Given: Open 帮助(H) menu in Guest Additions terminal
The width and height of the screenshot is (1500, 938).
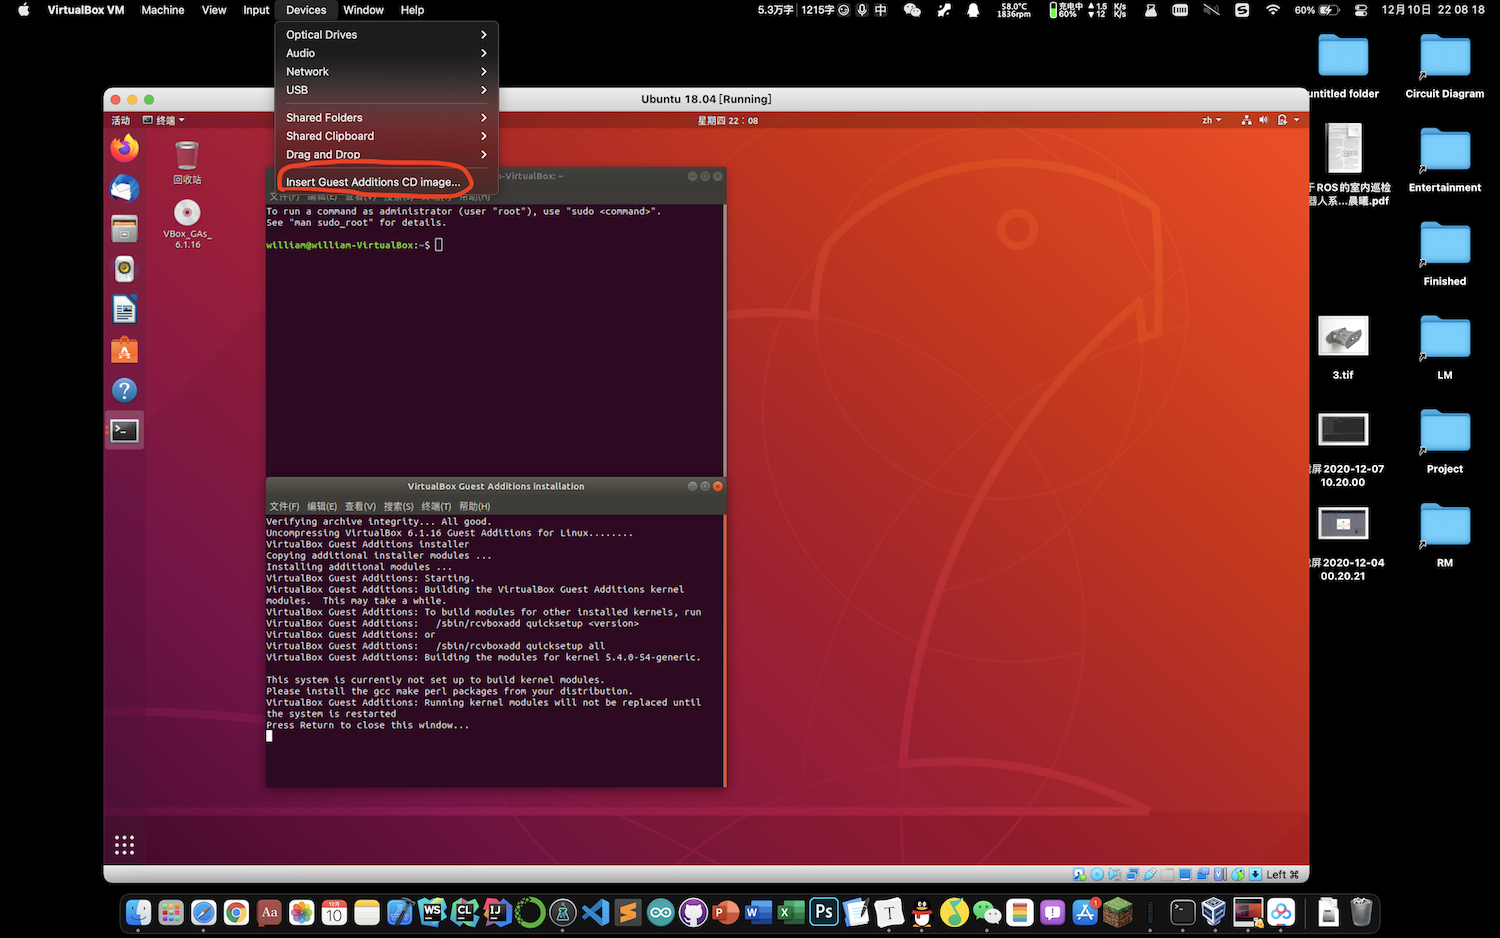Looking at the screenshot, I should click(474, 506).
